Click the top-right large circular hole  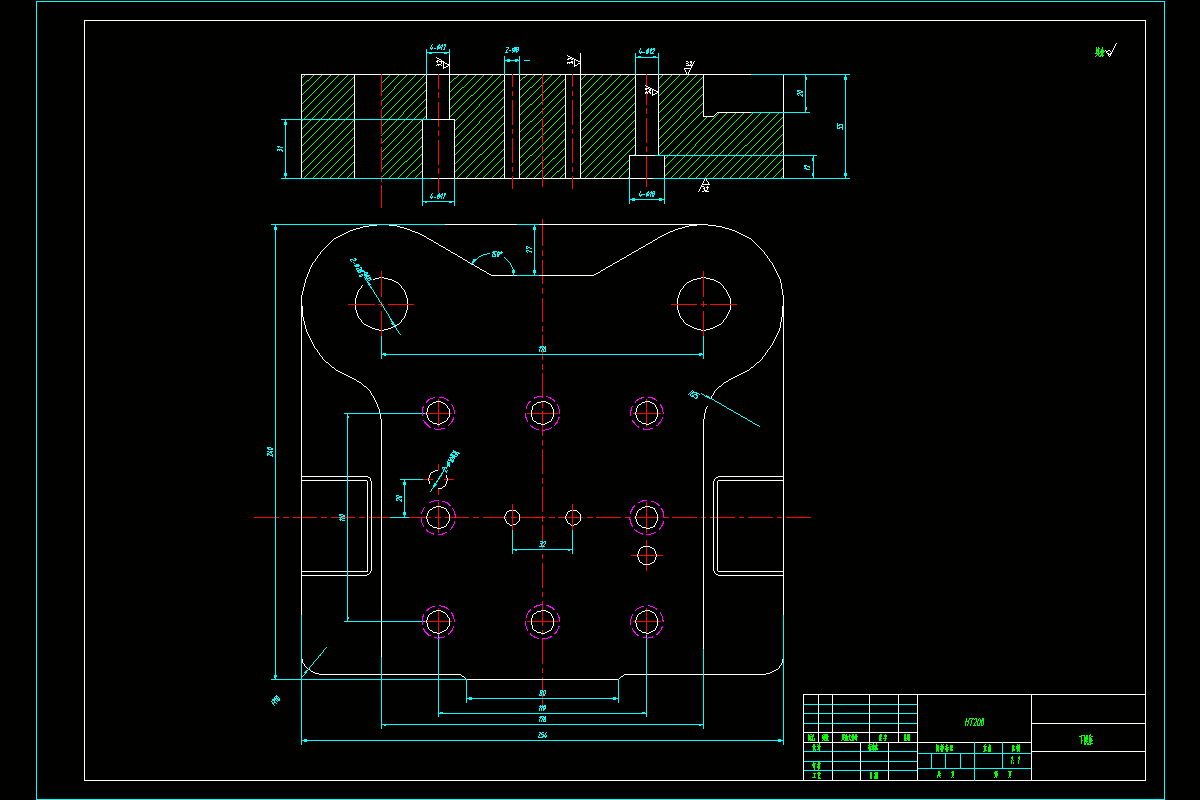click(704, 303)
